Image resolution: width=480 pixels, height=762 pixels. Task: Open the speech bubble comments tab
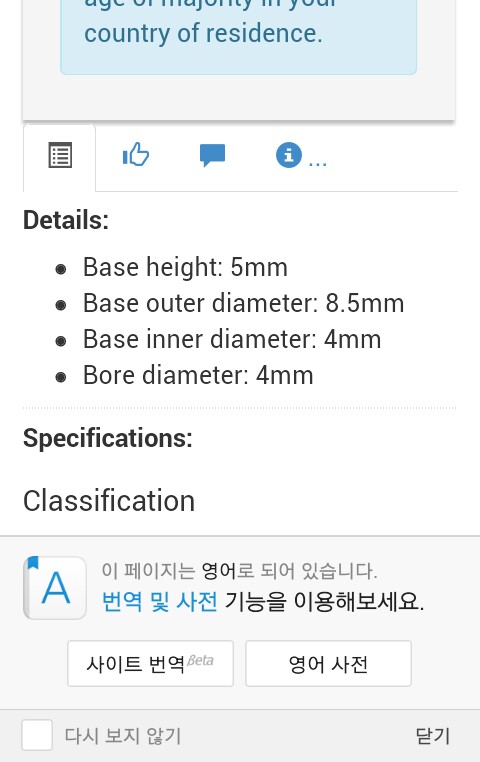click(212, 156)
